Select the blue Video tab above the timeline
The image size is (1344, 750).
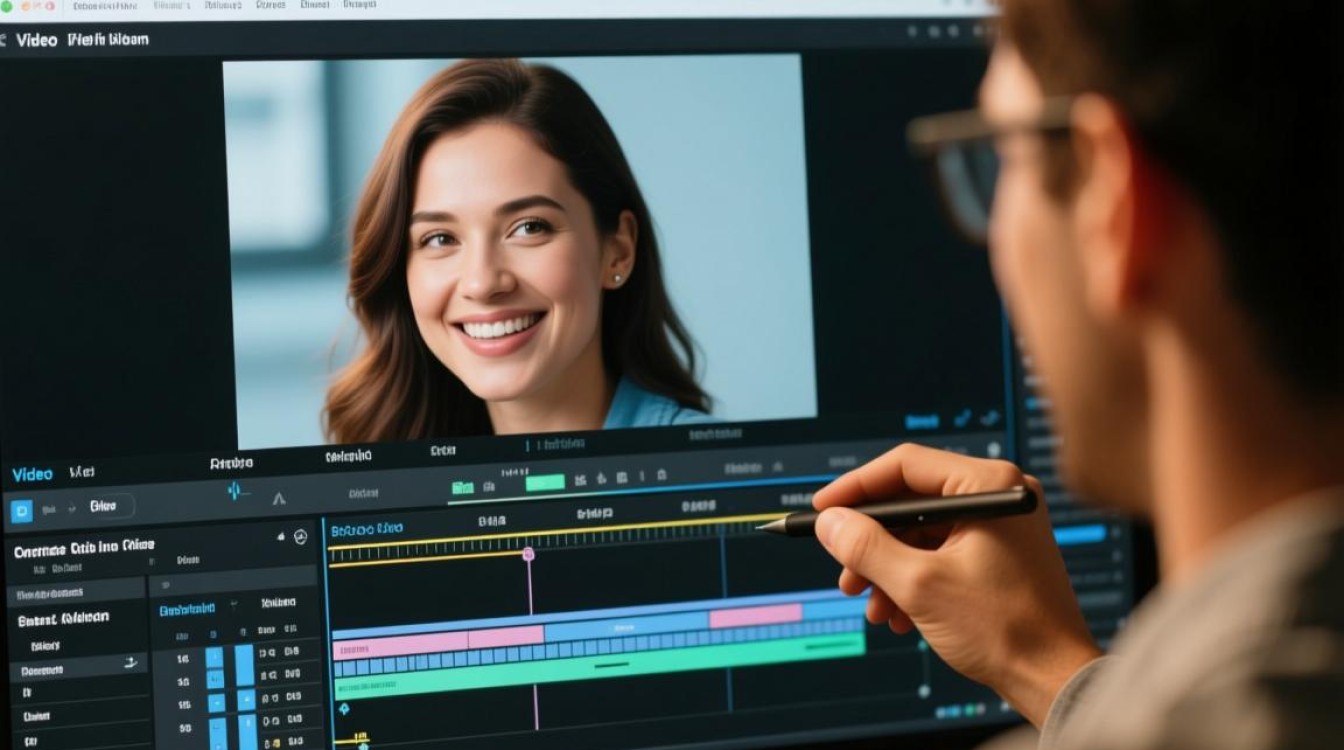click(32, 474)
